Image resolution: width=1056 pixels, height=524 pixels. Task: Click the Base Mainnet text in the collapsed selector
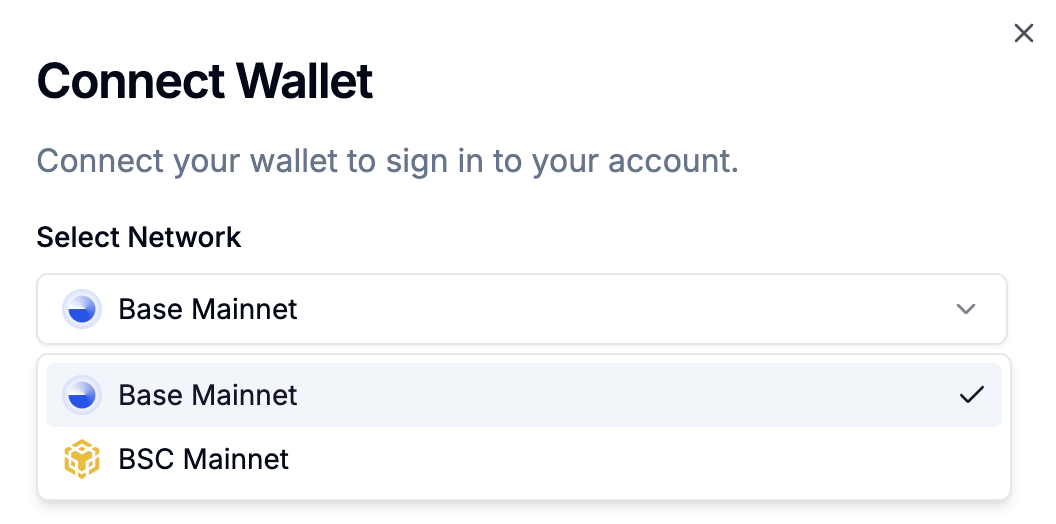click(x=207, y=309)
